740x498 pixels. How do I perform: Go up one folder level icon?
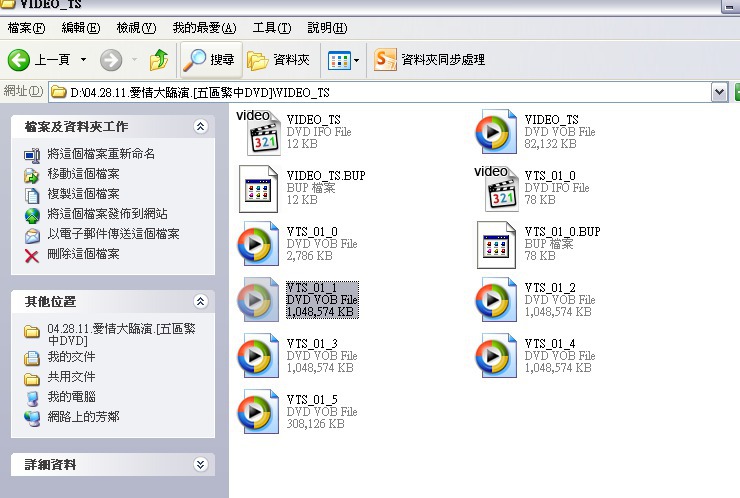(x=159, y=60)
